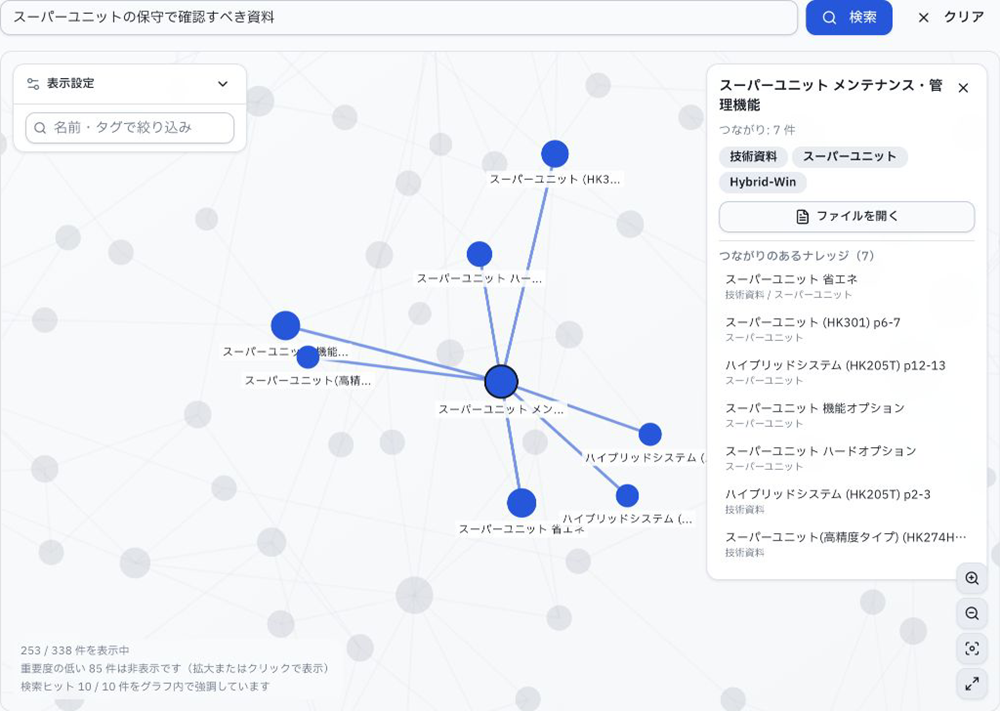Viewport: 1000px width, 711px height.
Task: Click the zoom out magnifier icon
Action: [x=972, y=613]
